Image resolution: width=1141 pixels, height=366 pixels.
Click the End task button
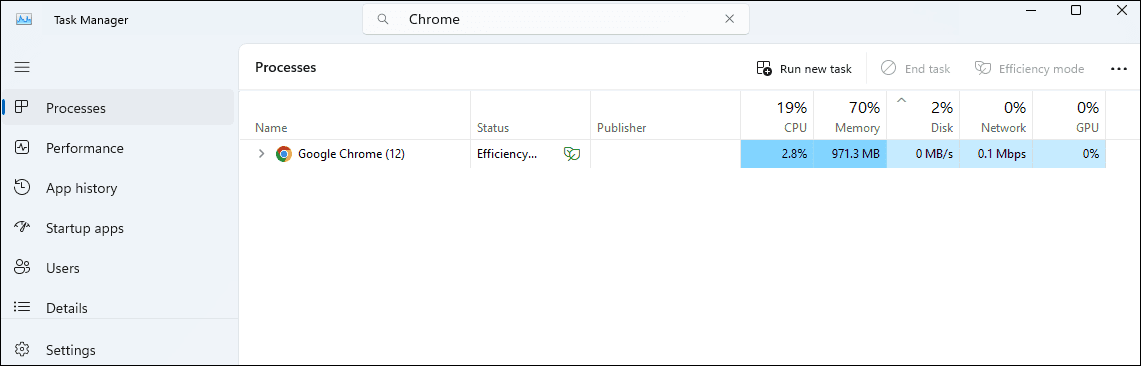pos(915,68)
